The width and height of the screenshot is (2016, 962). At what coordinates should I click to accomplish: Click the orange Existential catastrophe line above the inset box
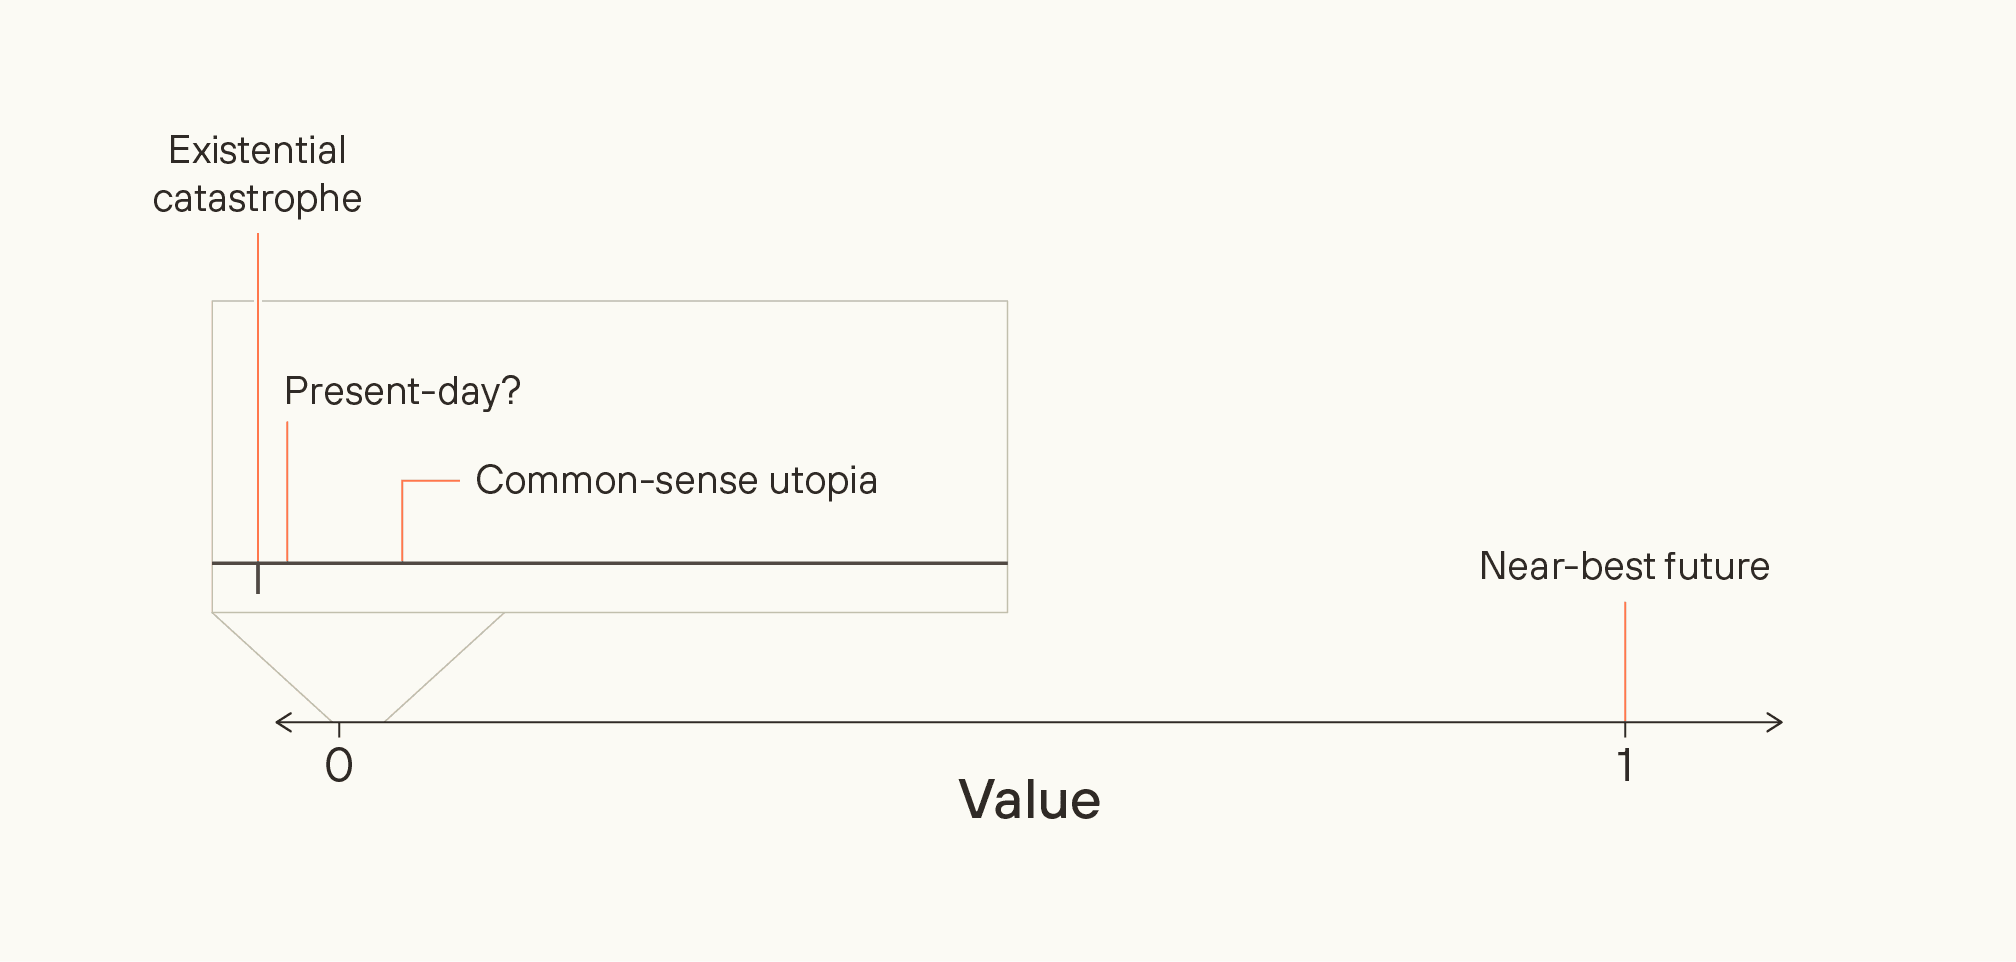pyautogui.click(x=258, y=265)
